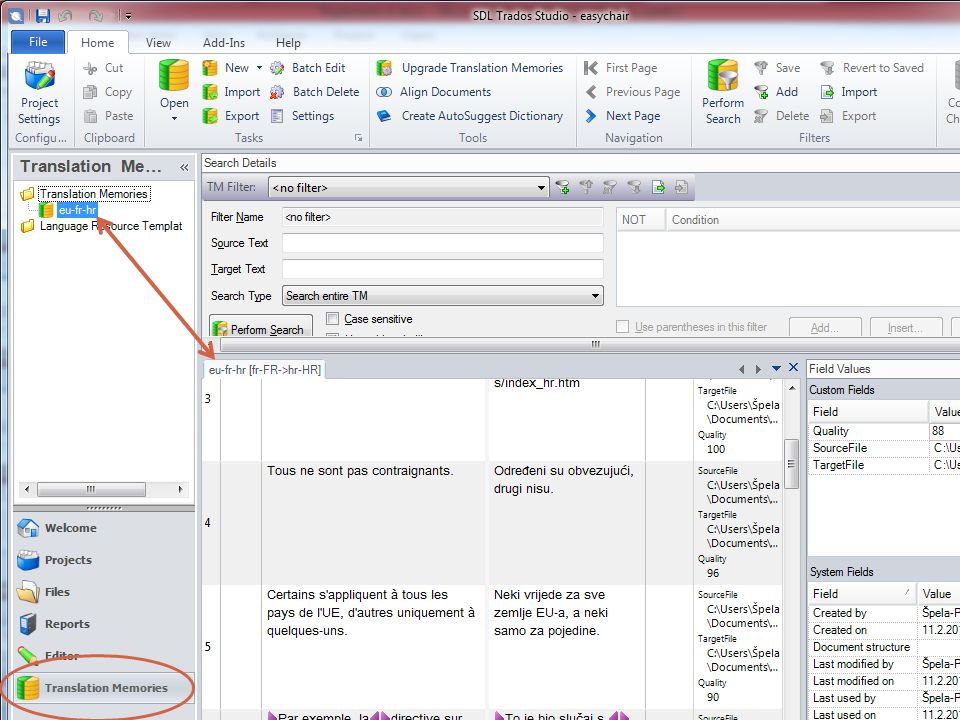This screenshot has height=720, width=960.
Task: Enable the Case sensitive checkbox
Action: point(332,318)
